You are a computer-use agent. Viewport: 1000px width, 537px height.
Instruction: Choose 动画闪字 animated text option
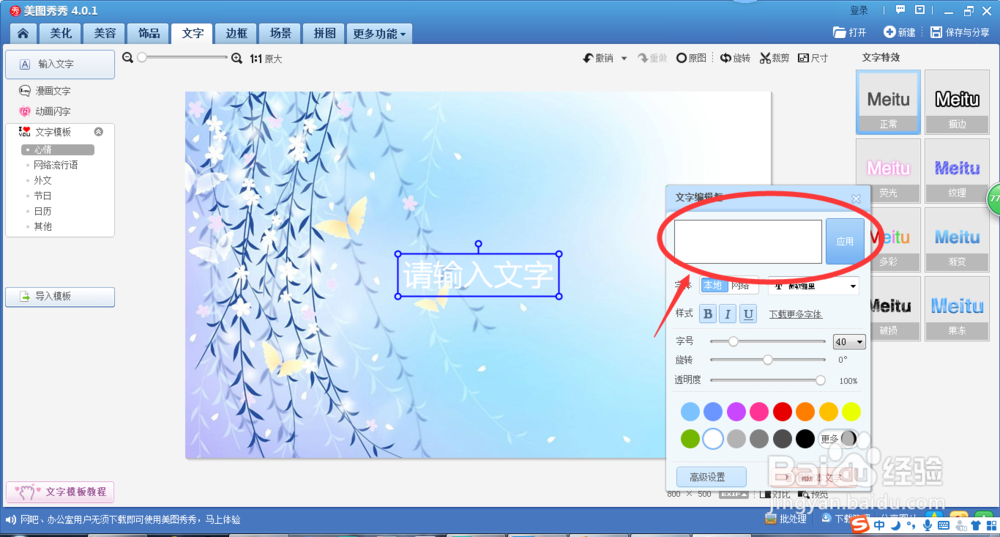pos(45,112)
